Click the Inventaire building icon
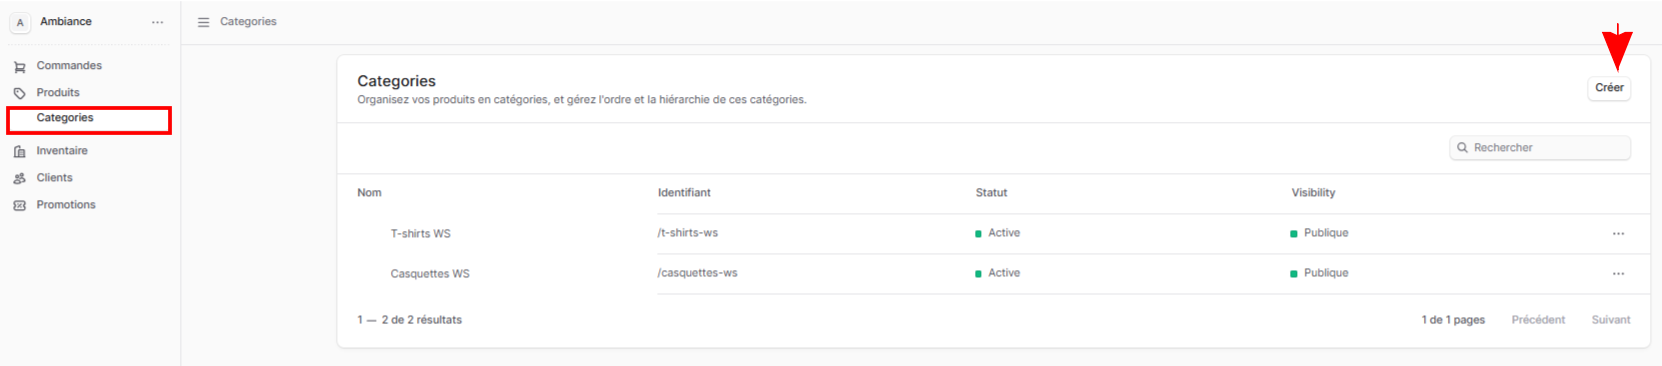The width and height of the screenshot is (1662, 366). (x=19, y=151)
